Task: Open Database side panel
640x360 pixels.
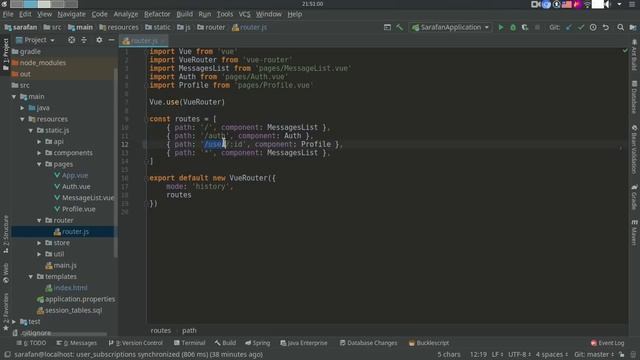Action: click(x=634, y=97)
